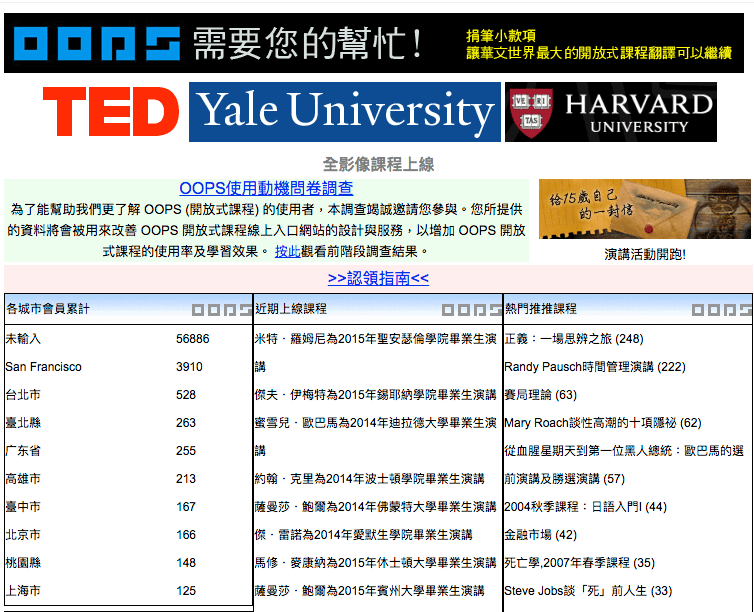Click the OOPS logo in 近期上線課程 header
The height and width of the screenshot is (612, 754).
click(x=472, y=310)
